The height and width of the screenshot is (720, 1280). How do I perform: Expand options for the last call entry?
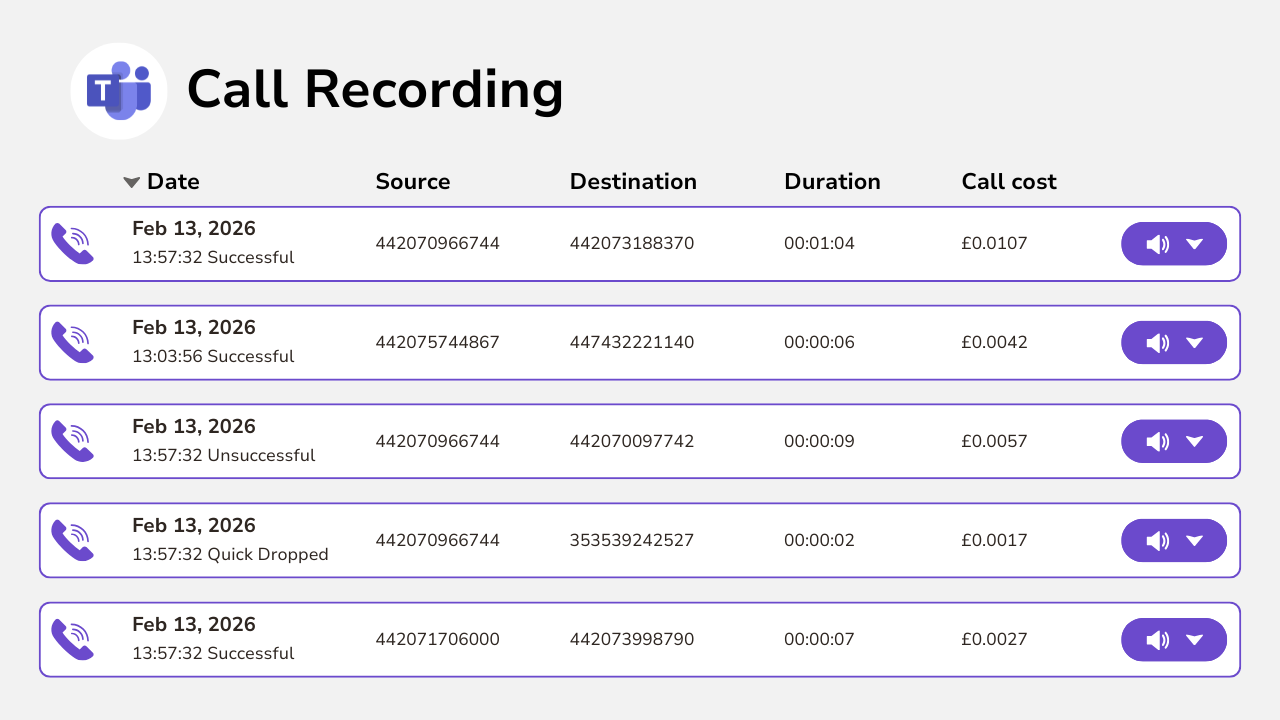coord(1197,639)
